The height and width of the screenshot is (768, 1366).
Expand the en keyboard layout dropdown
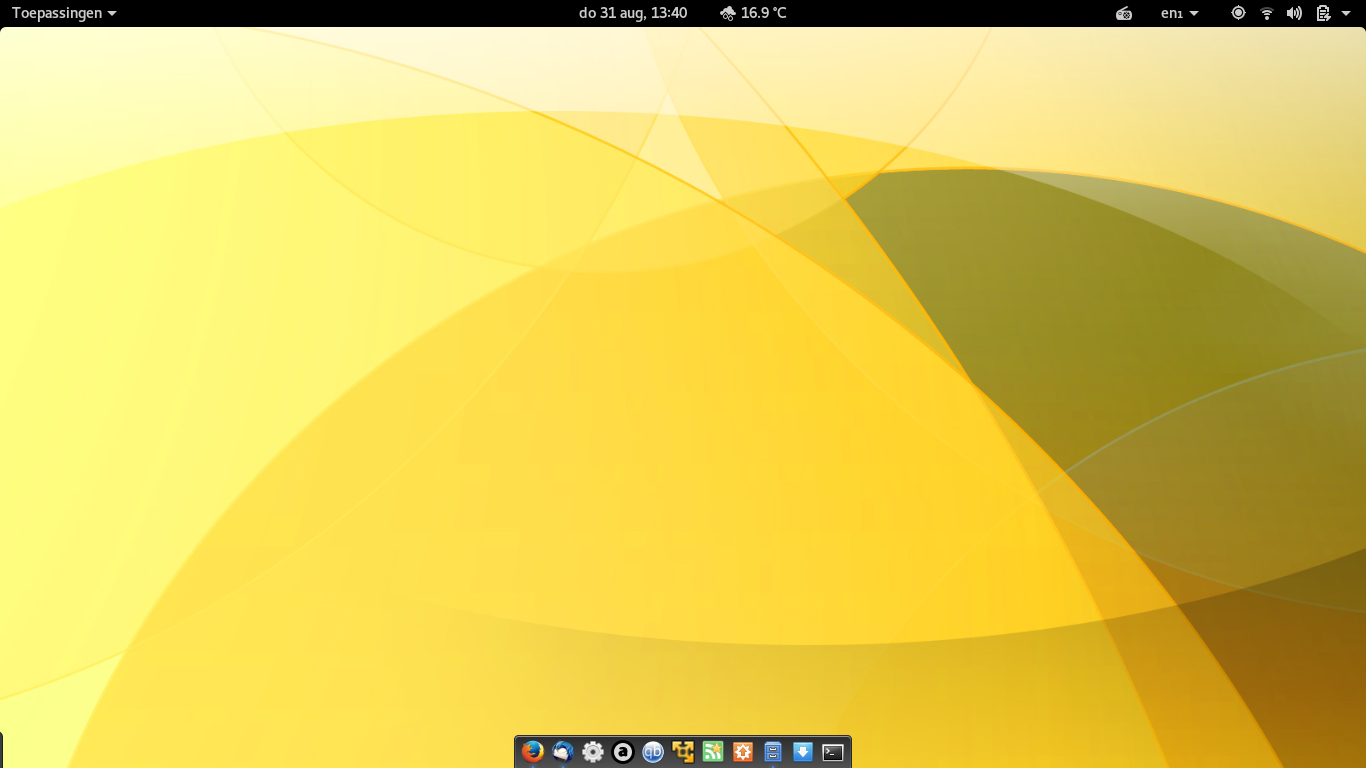point(1179,13)
